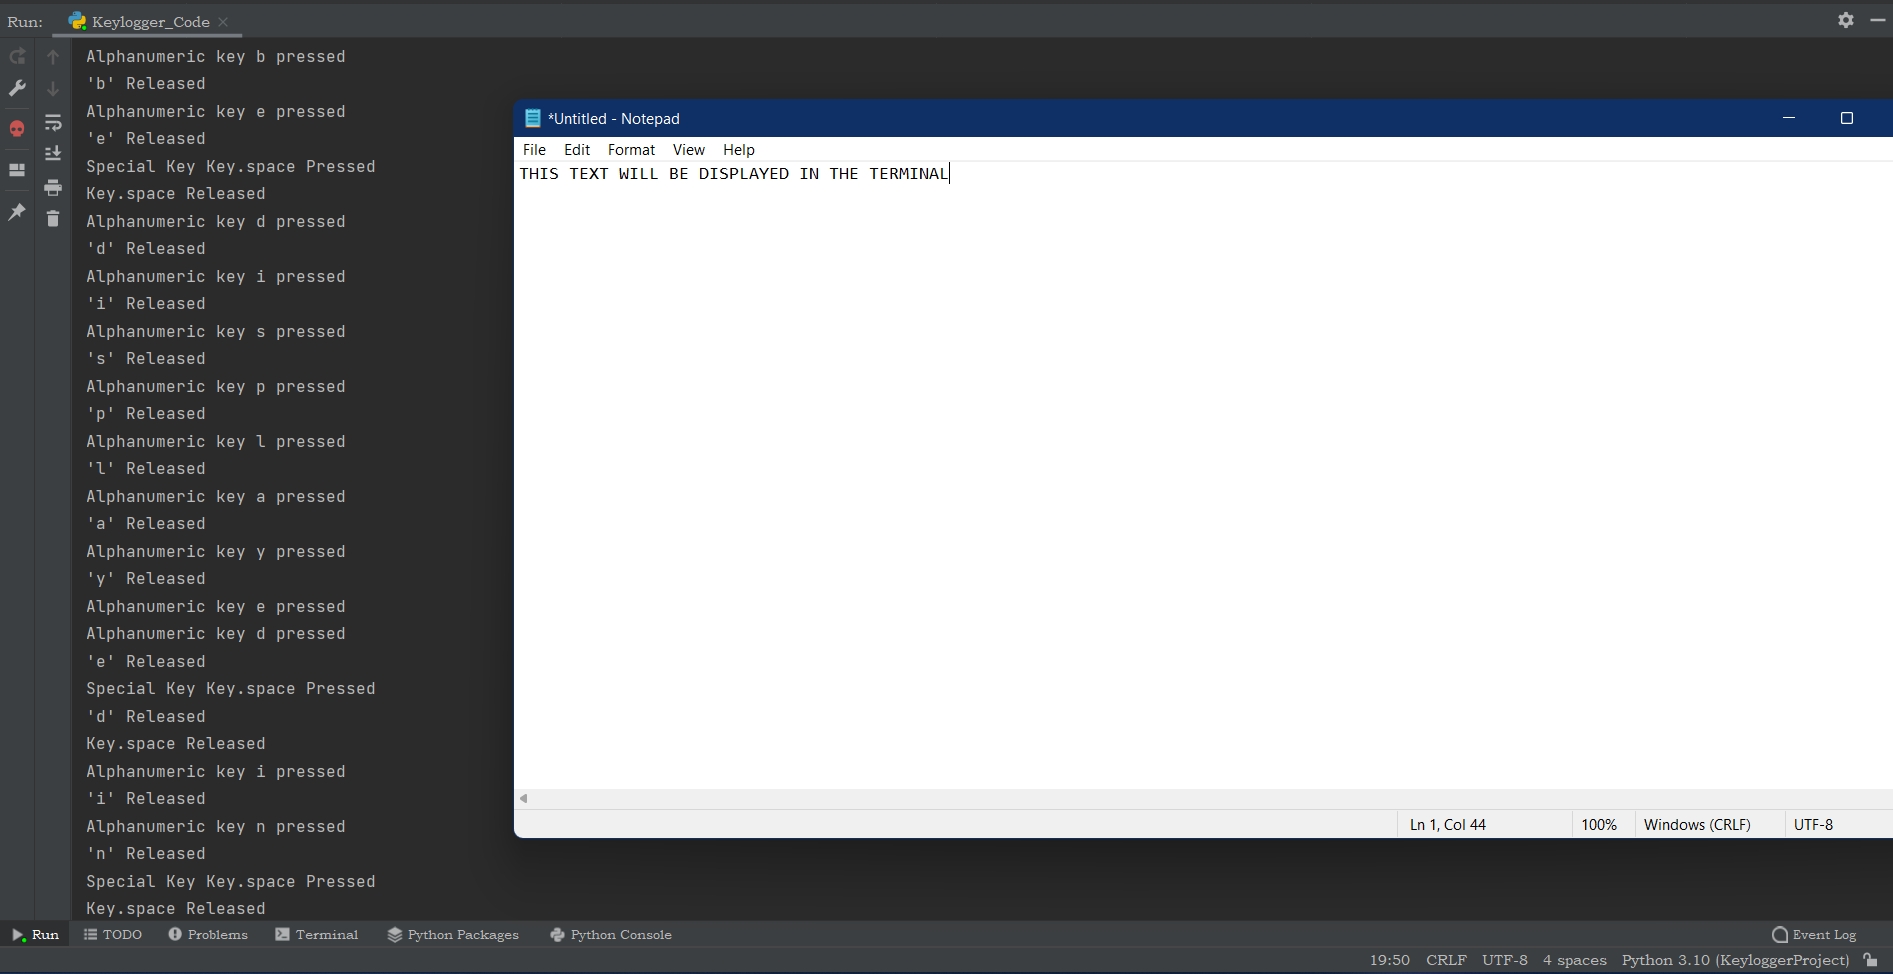1893x974 pixels.
Task: Open run configuration with the wrench icon
Action: (x=16, y=89)
